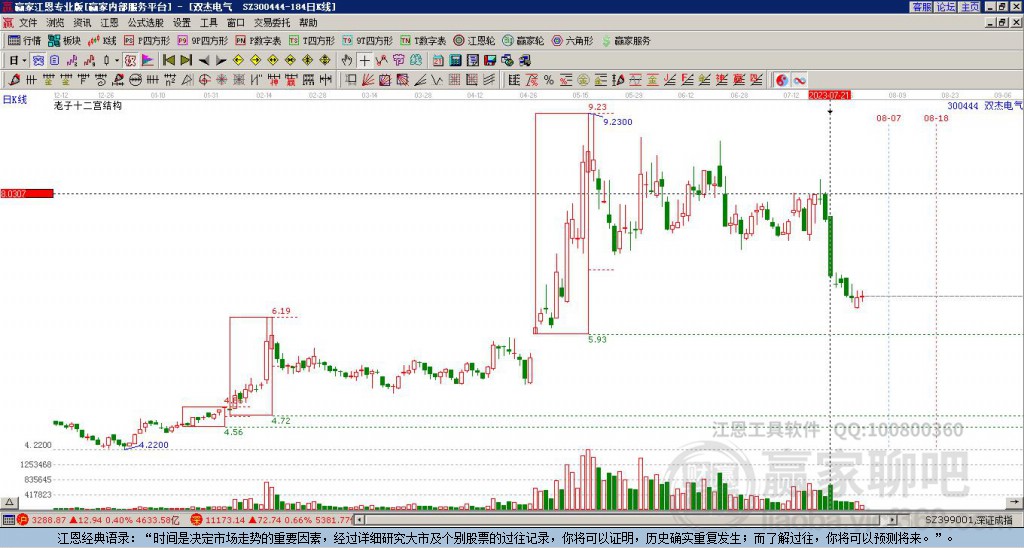This screenshot has width=1024, height=548.
Task: Click the right arrow at volume pane end
Action: point(1015,502)
